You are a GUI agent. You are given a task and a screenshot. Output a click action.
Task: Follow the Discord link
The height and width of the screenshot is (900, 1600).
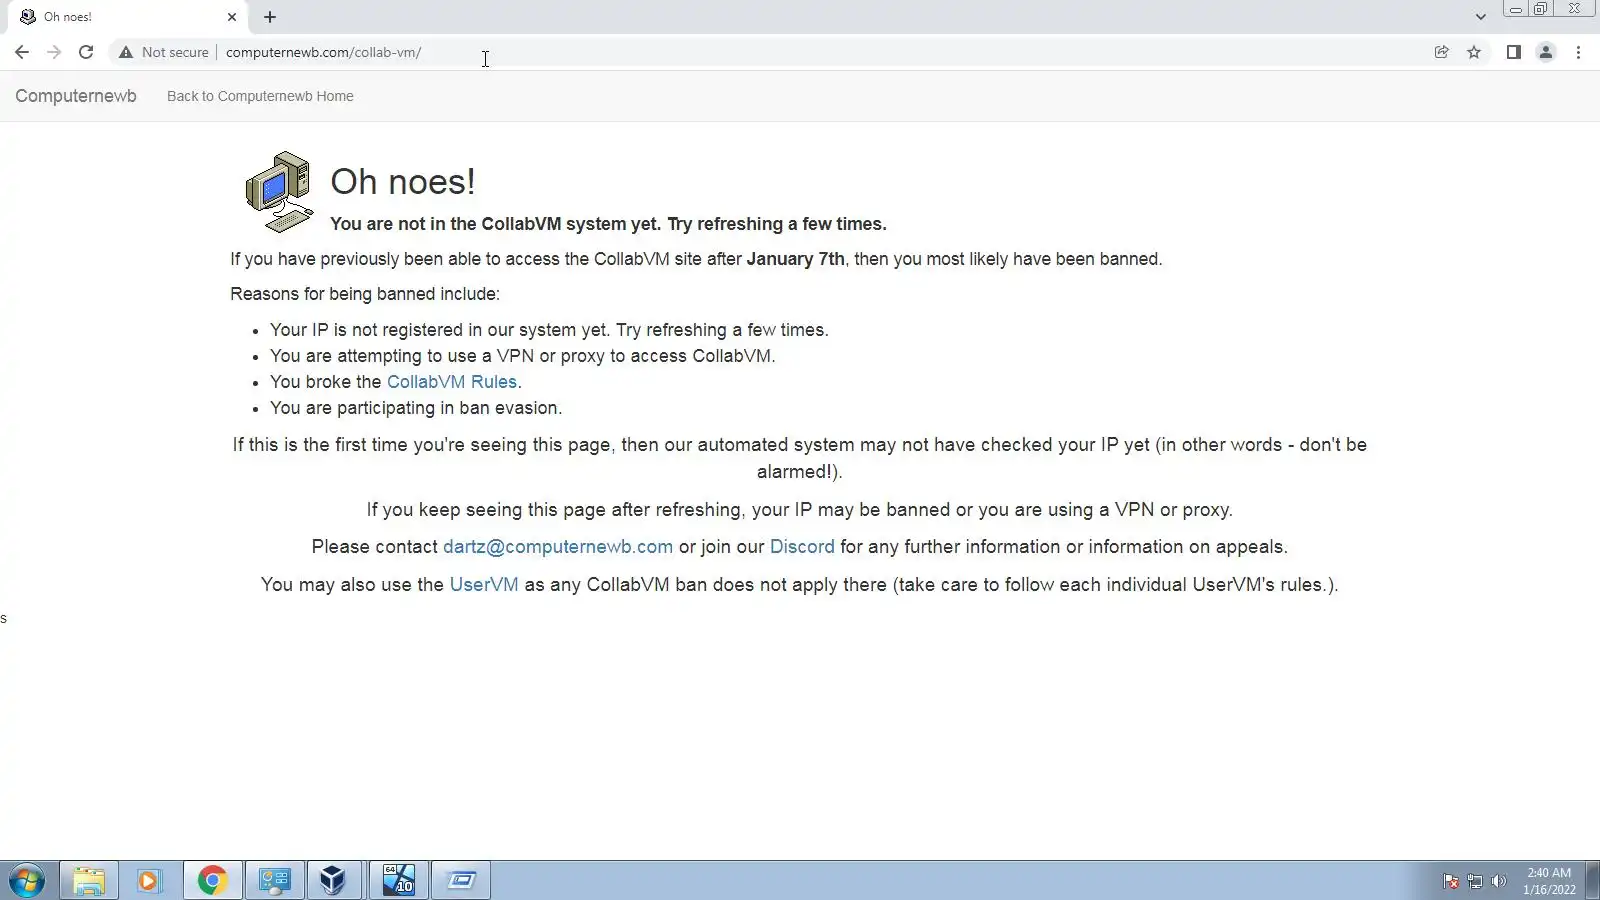point(802,547)
